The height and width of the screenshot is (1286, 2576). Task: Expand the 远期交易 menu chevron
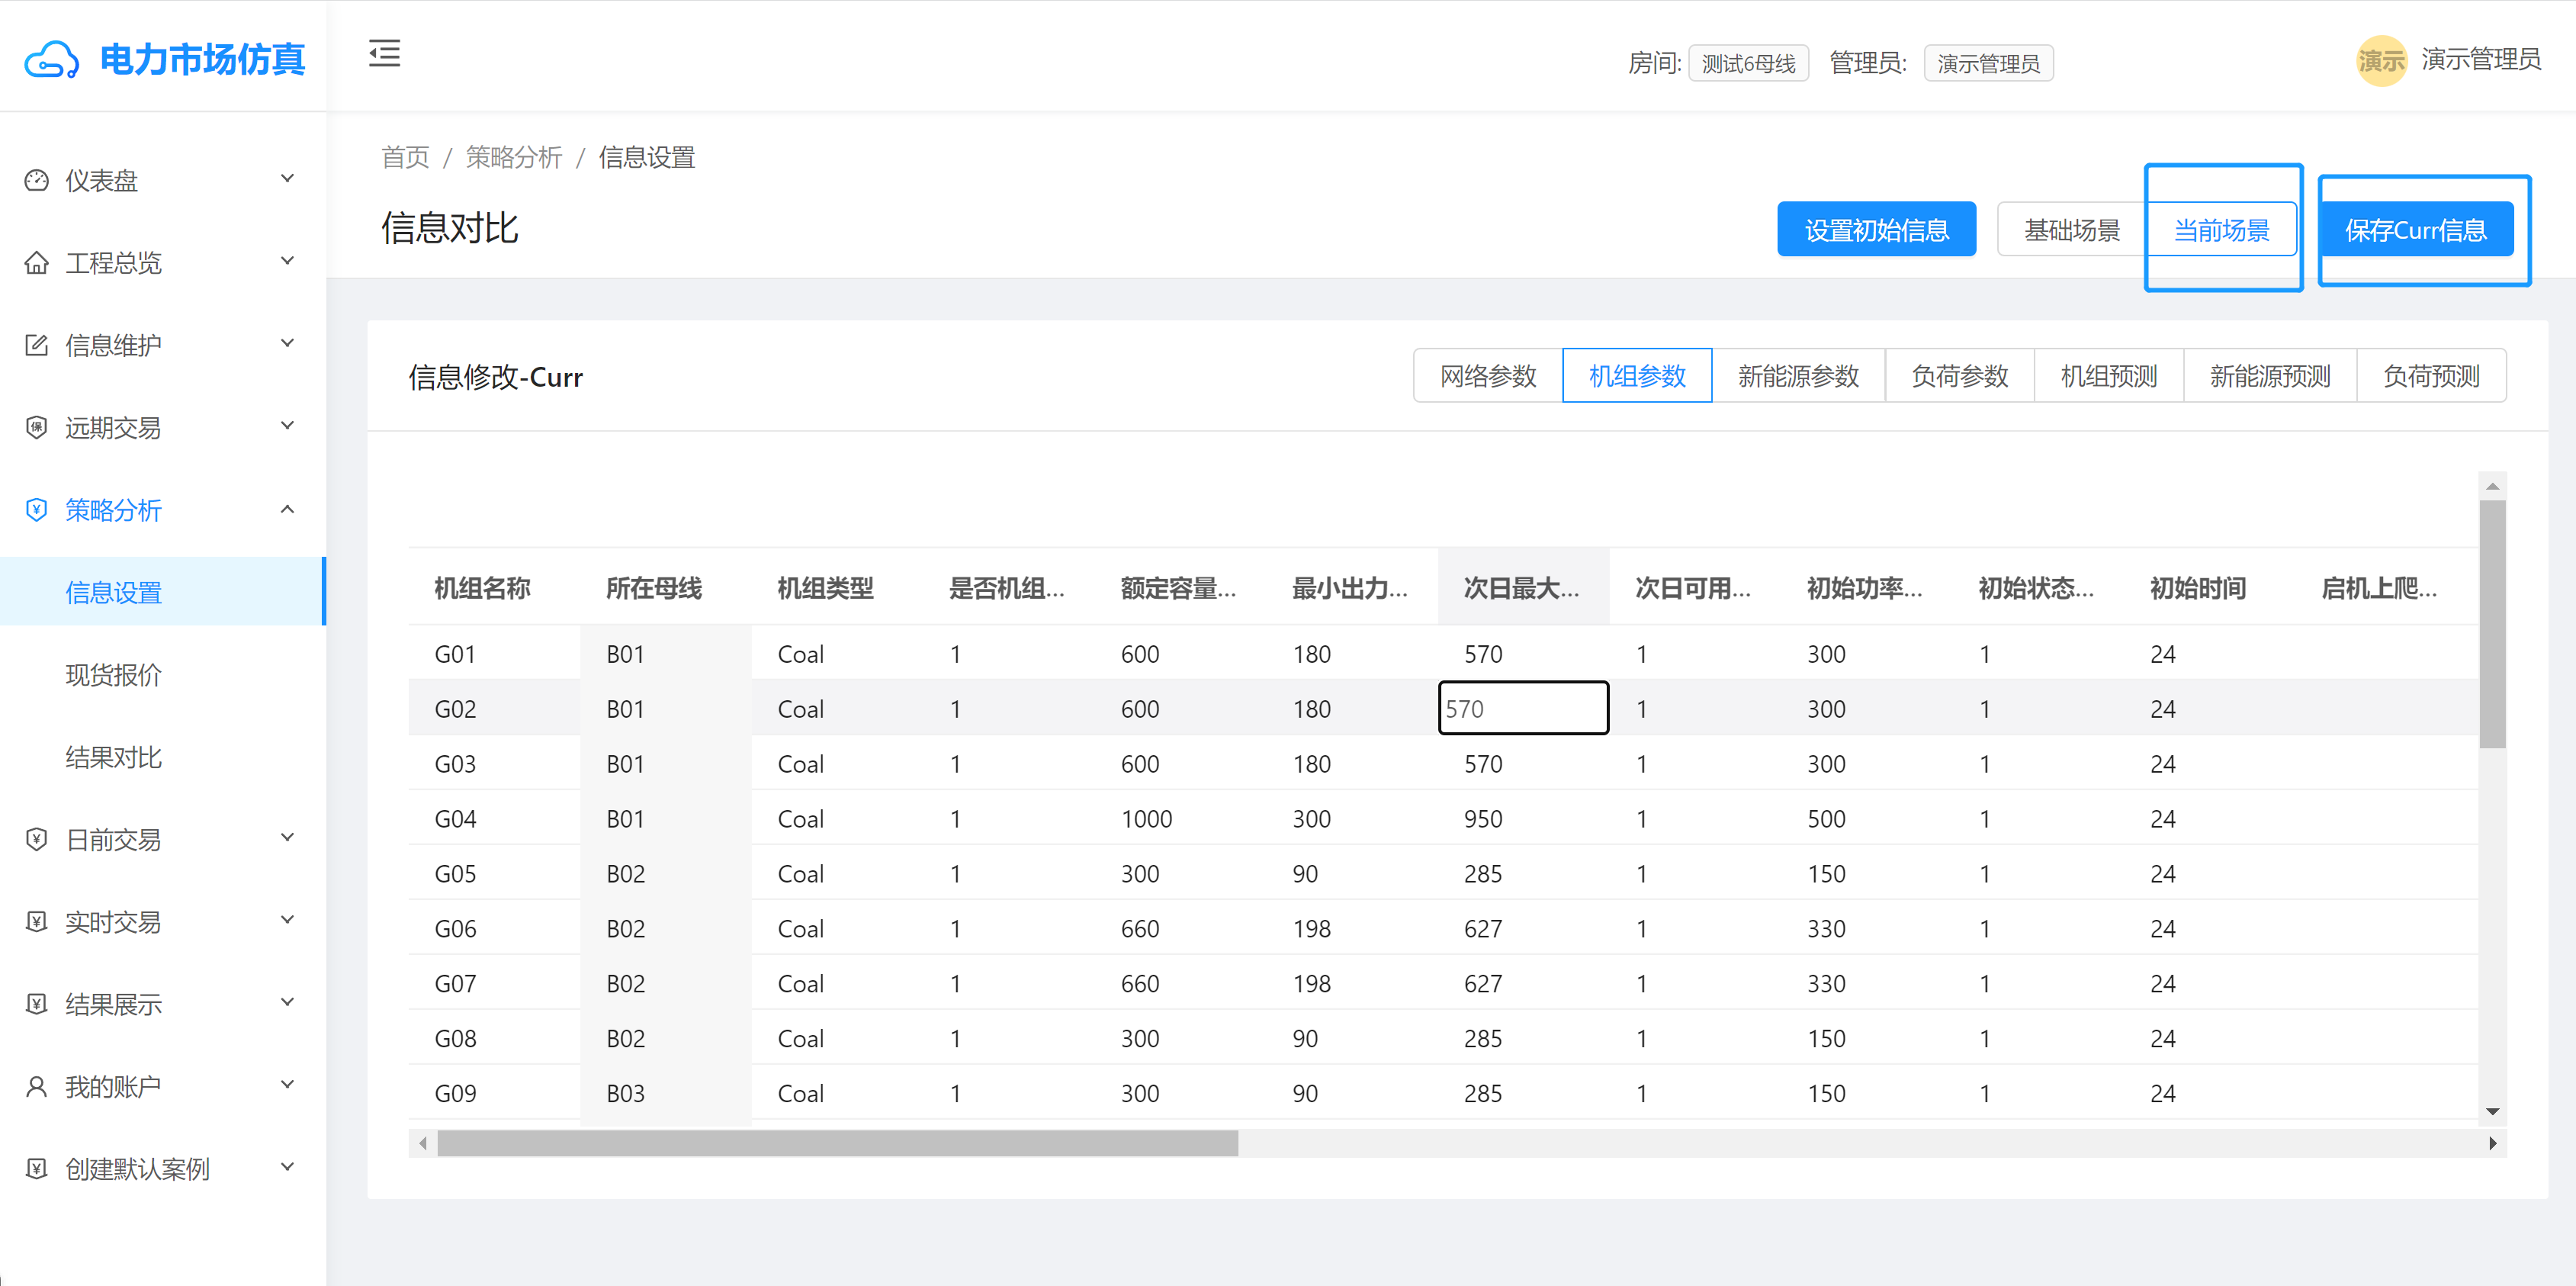click(x=287, y=426)
